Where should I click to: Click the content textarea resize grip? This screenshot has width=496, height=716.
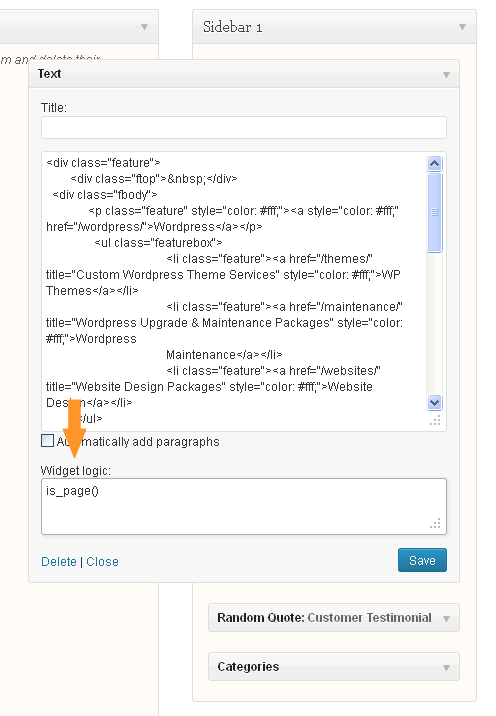tap(435, 421)
